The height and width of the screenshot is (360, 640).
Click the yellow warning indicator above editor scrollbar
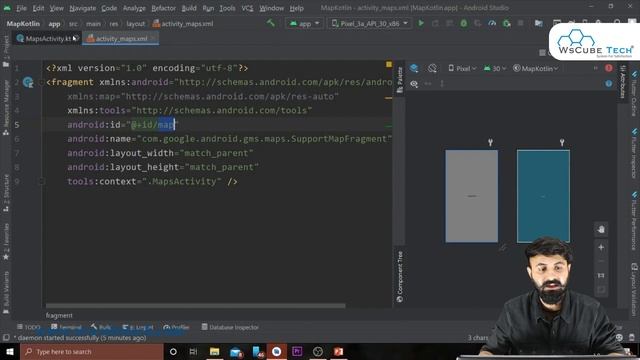point(389,64)
